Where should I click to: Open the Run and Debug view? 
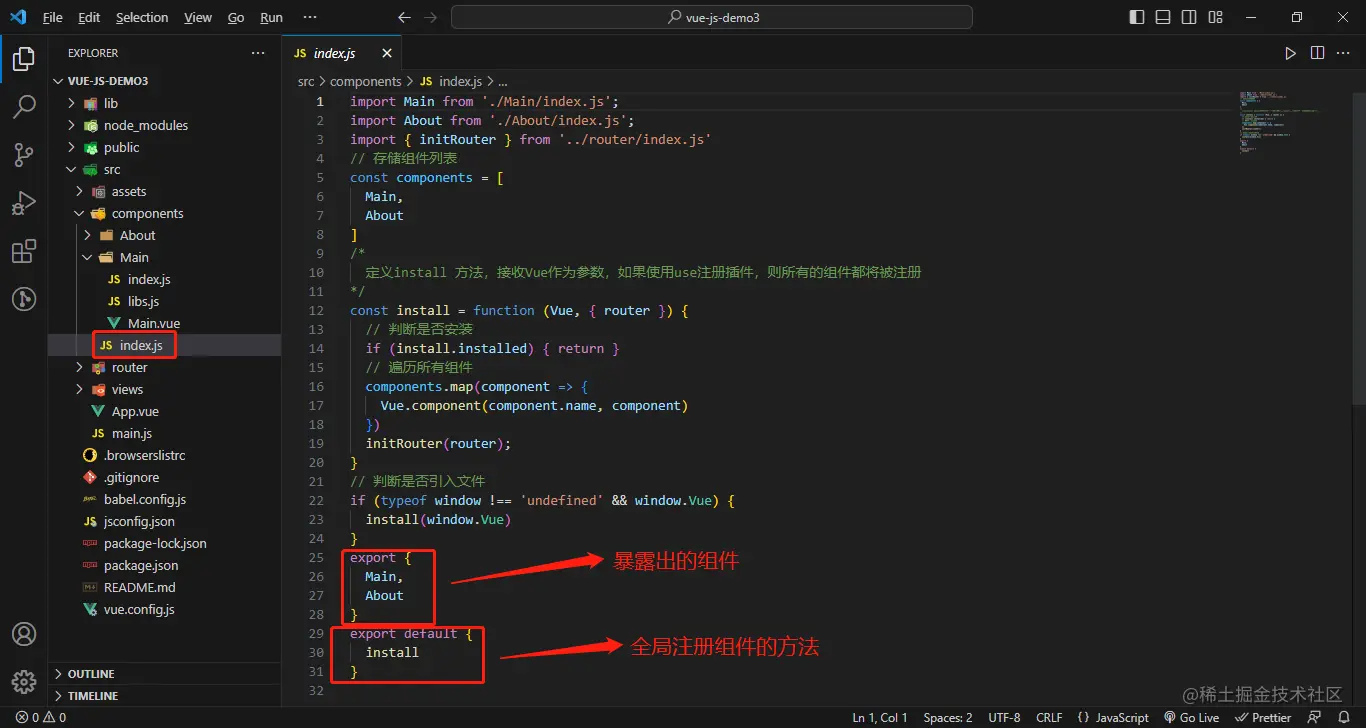24,203
